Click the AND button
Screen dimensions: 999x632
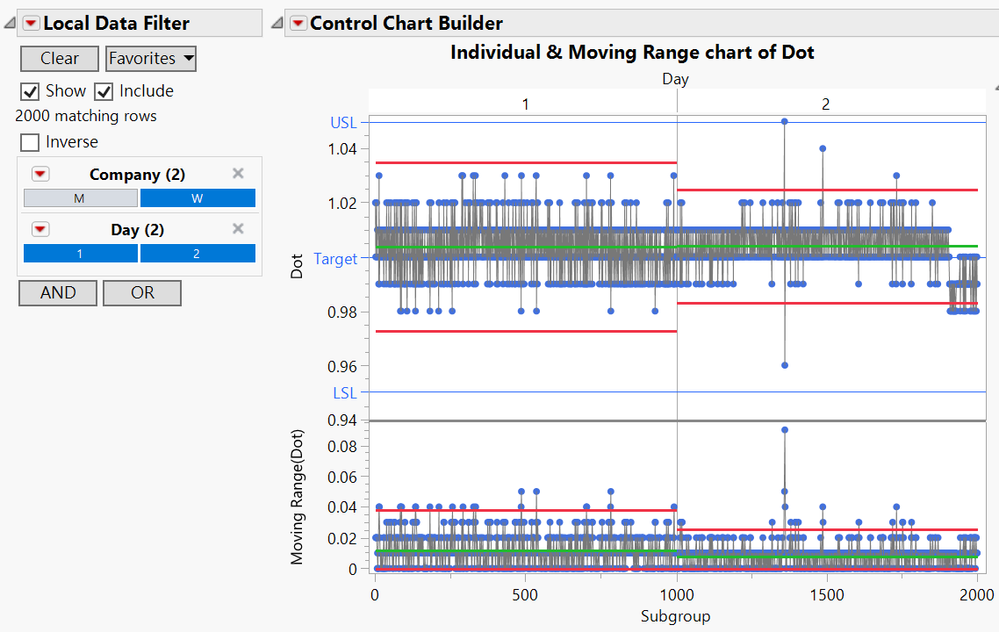(58, 293)
